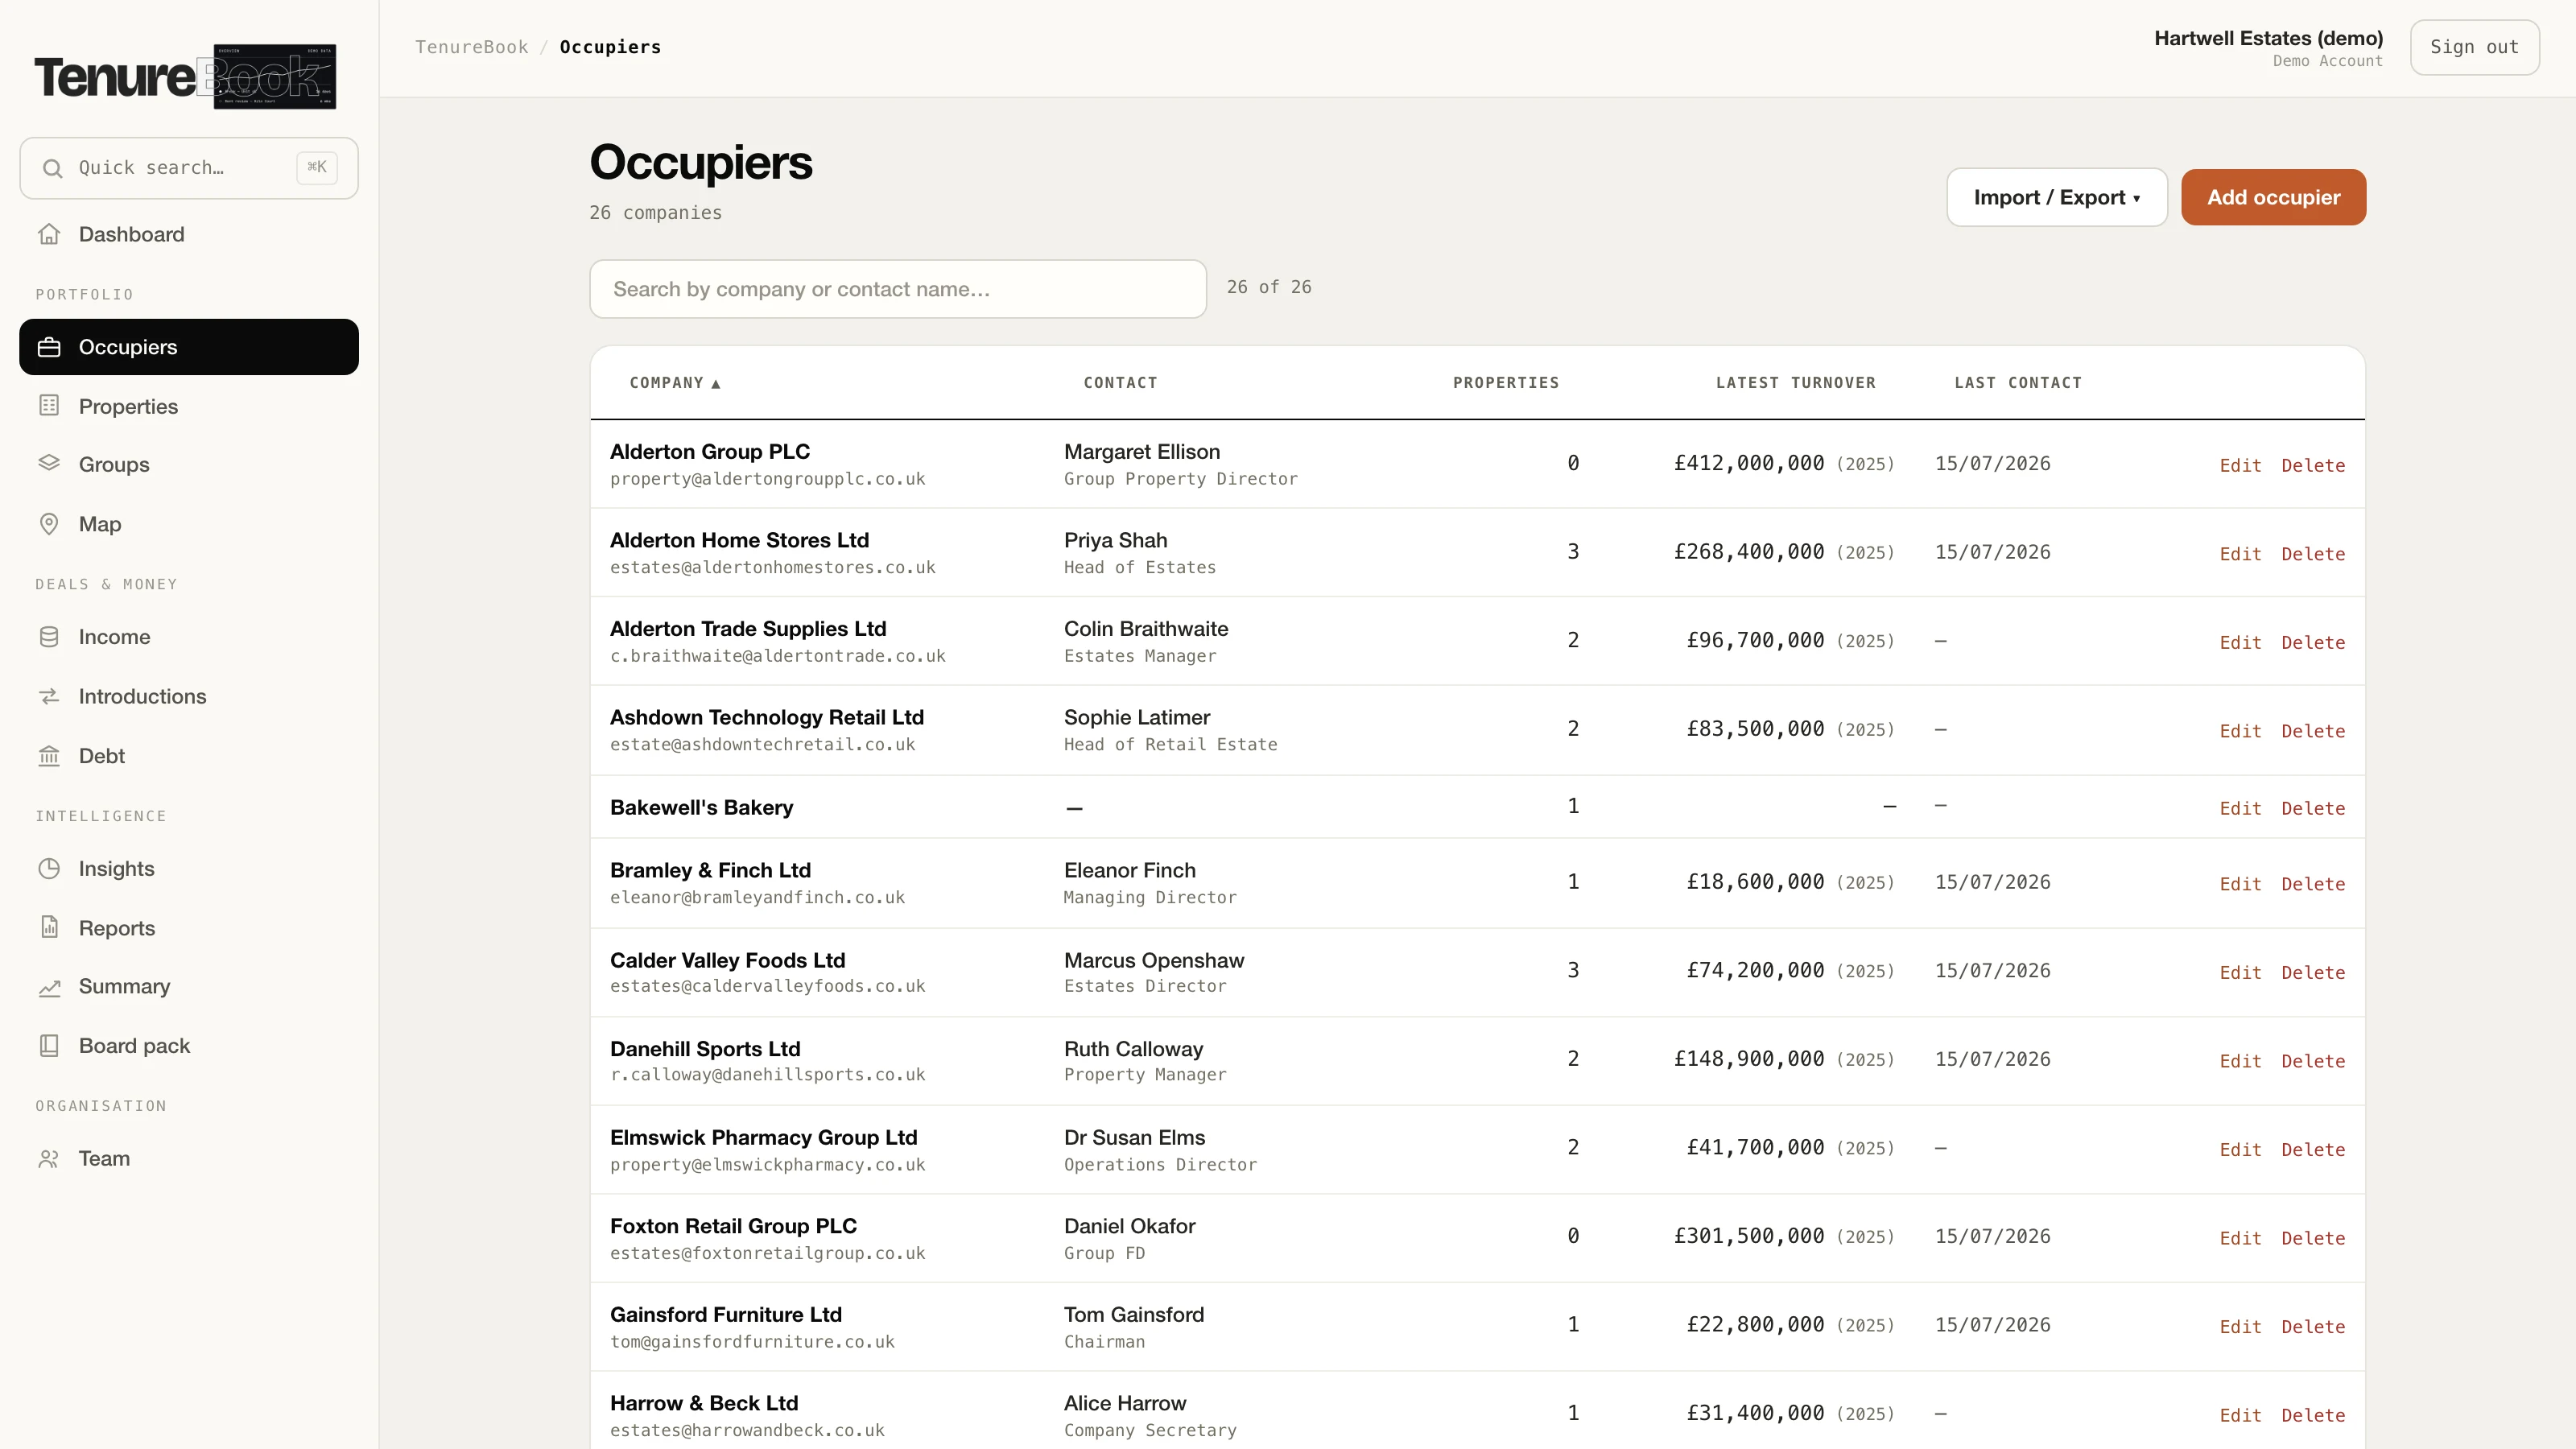
Task: Click the Income coins icon
Action: click(x=49, y=637)
